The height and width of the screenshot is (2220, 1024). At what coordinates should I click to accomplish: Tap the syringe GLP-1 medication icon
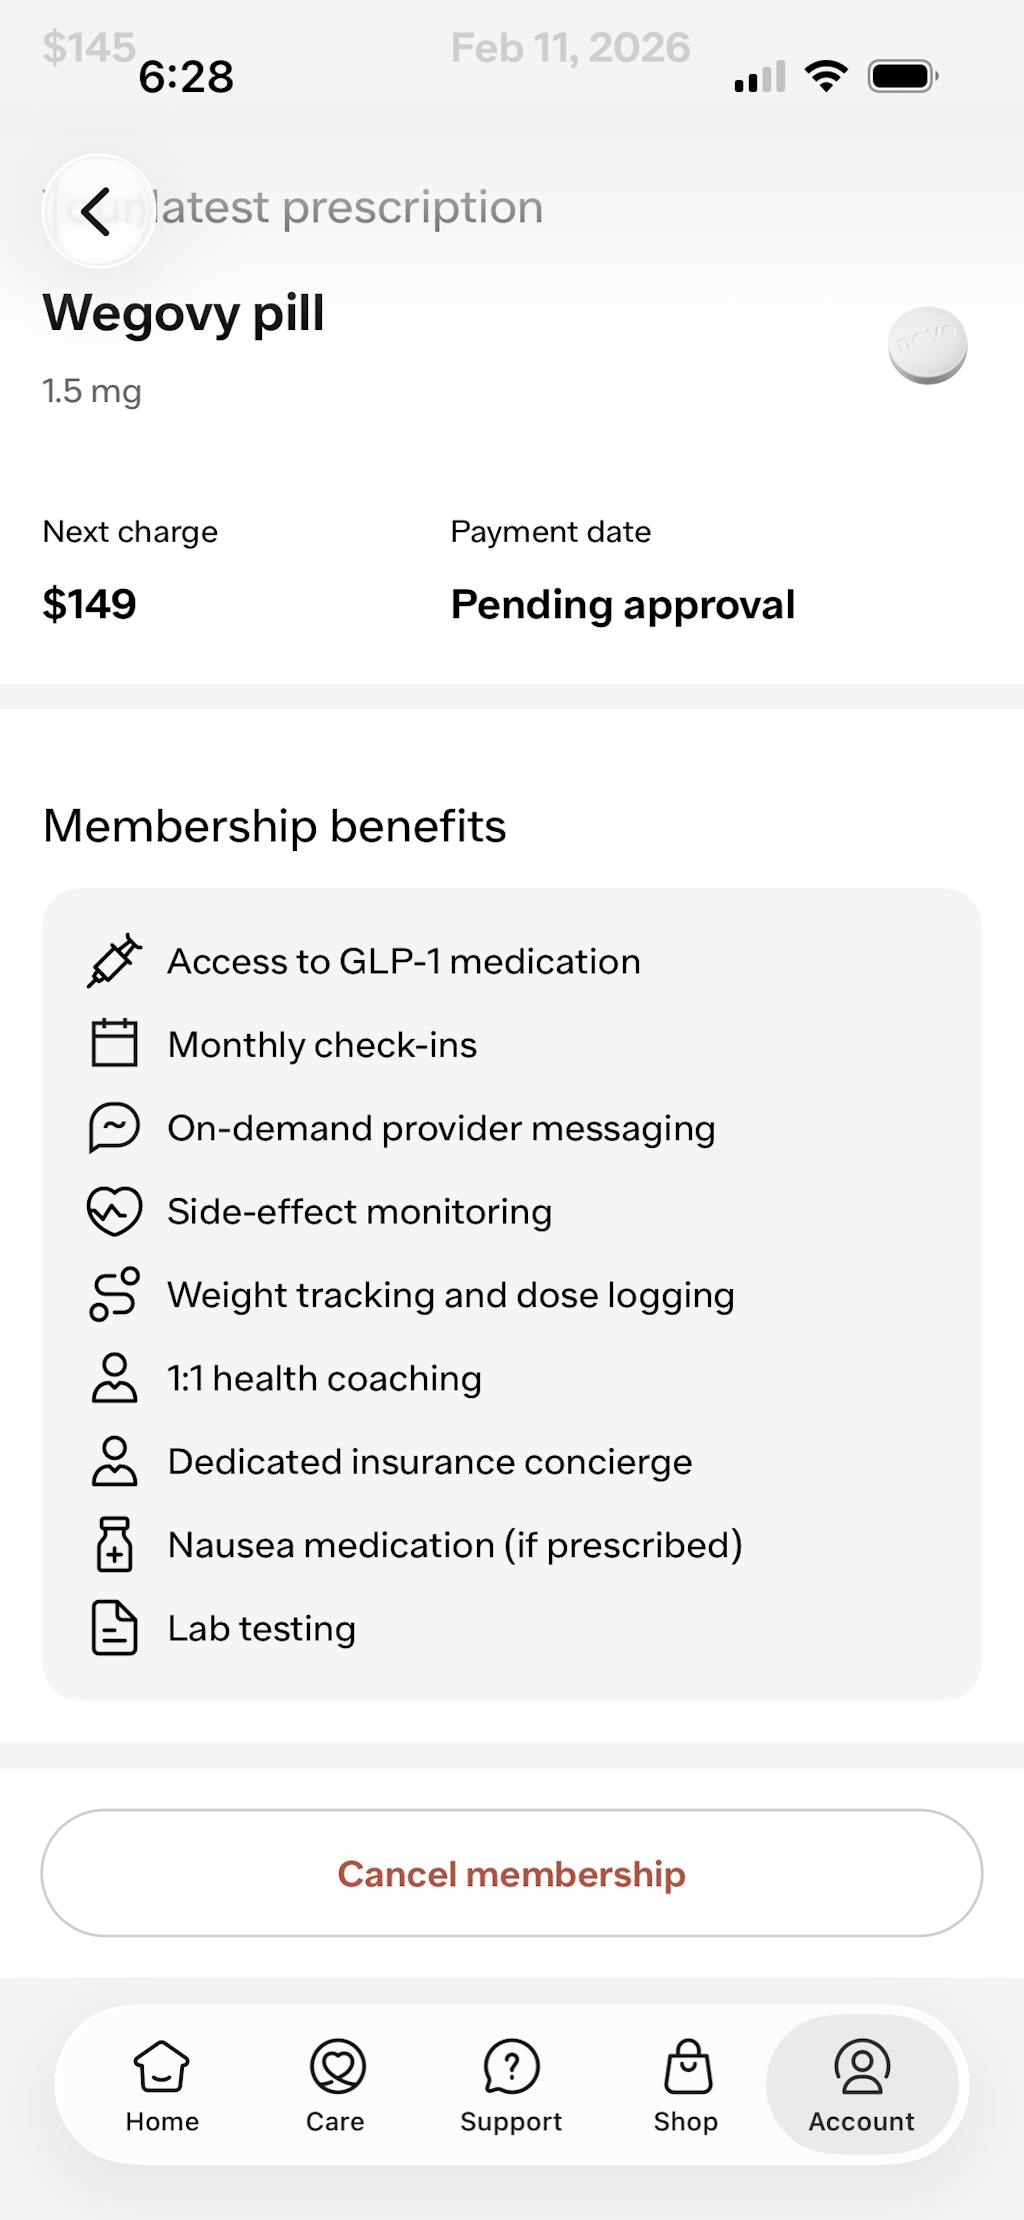pos(114,962)
